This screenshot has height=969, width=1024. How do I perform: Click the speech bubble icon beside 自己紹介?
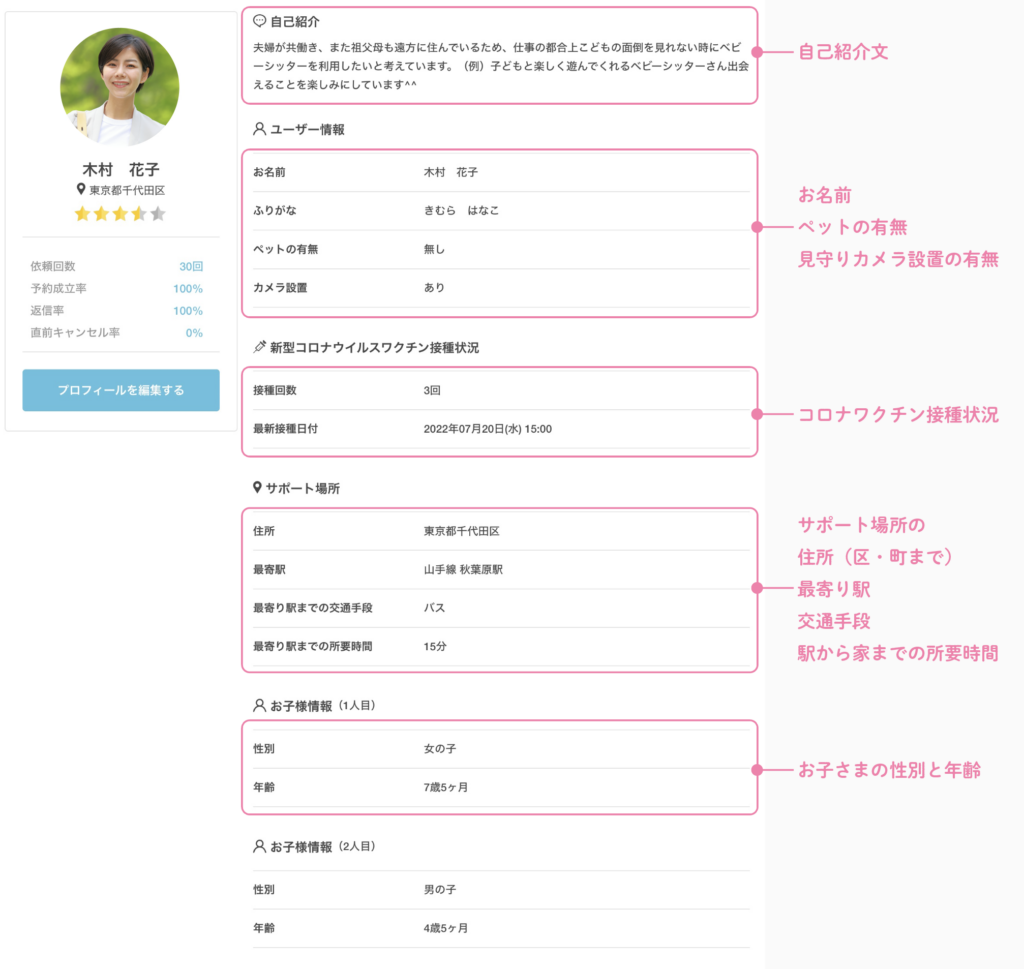click(259, 21)
